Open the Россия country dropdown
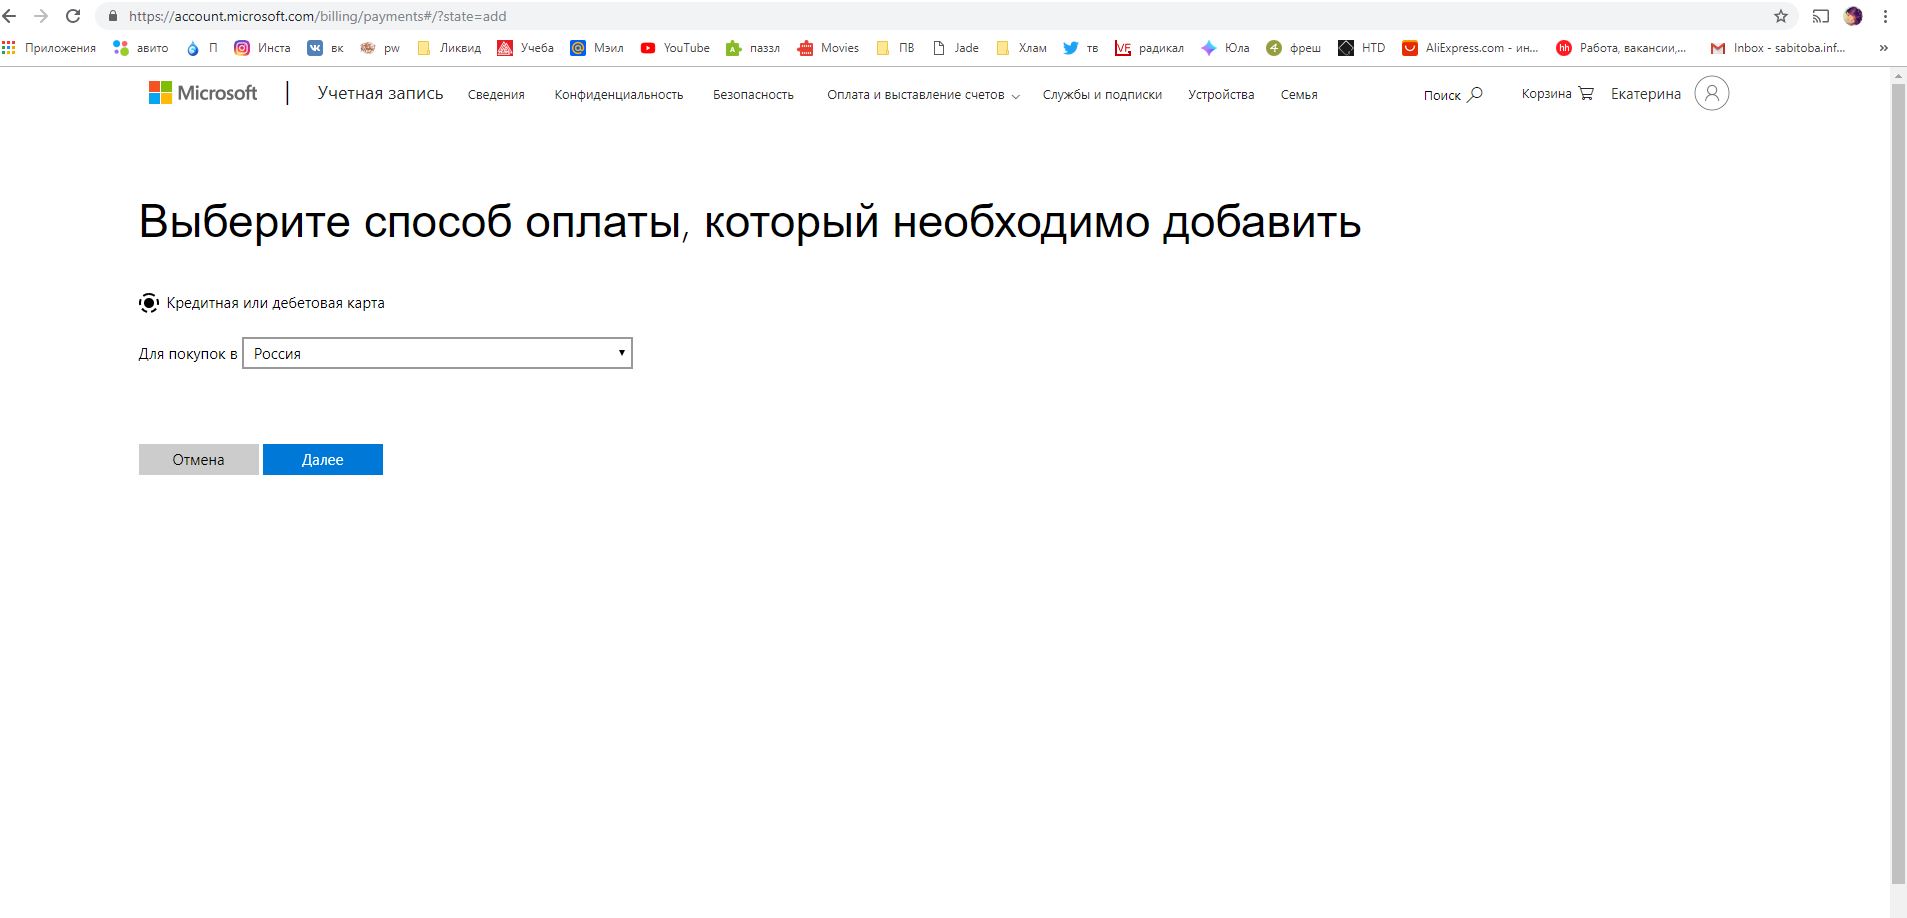This screenshot has width=1907, height=918. (x=437, y=353)
